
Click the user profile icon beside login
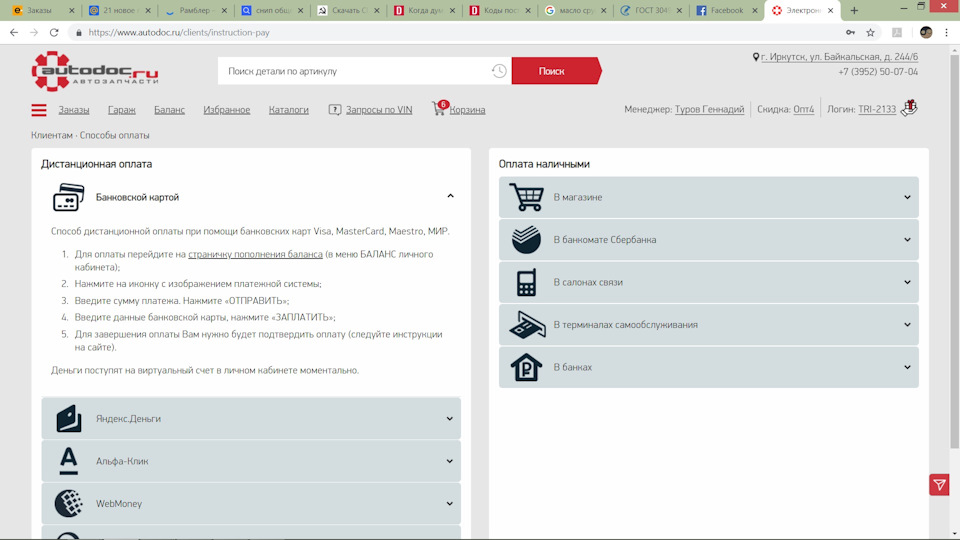tap(908, 108)
